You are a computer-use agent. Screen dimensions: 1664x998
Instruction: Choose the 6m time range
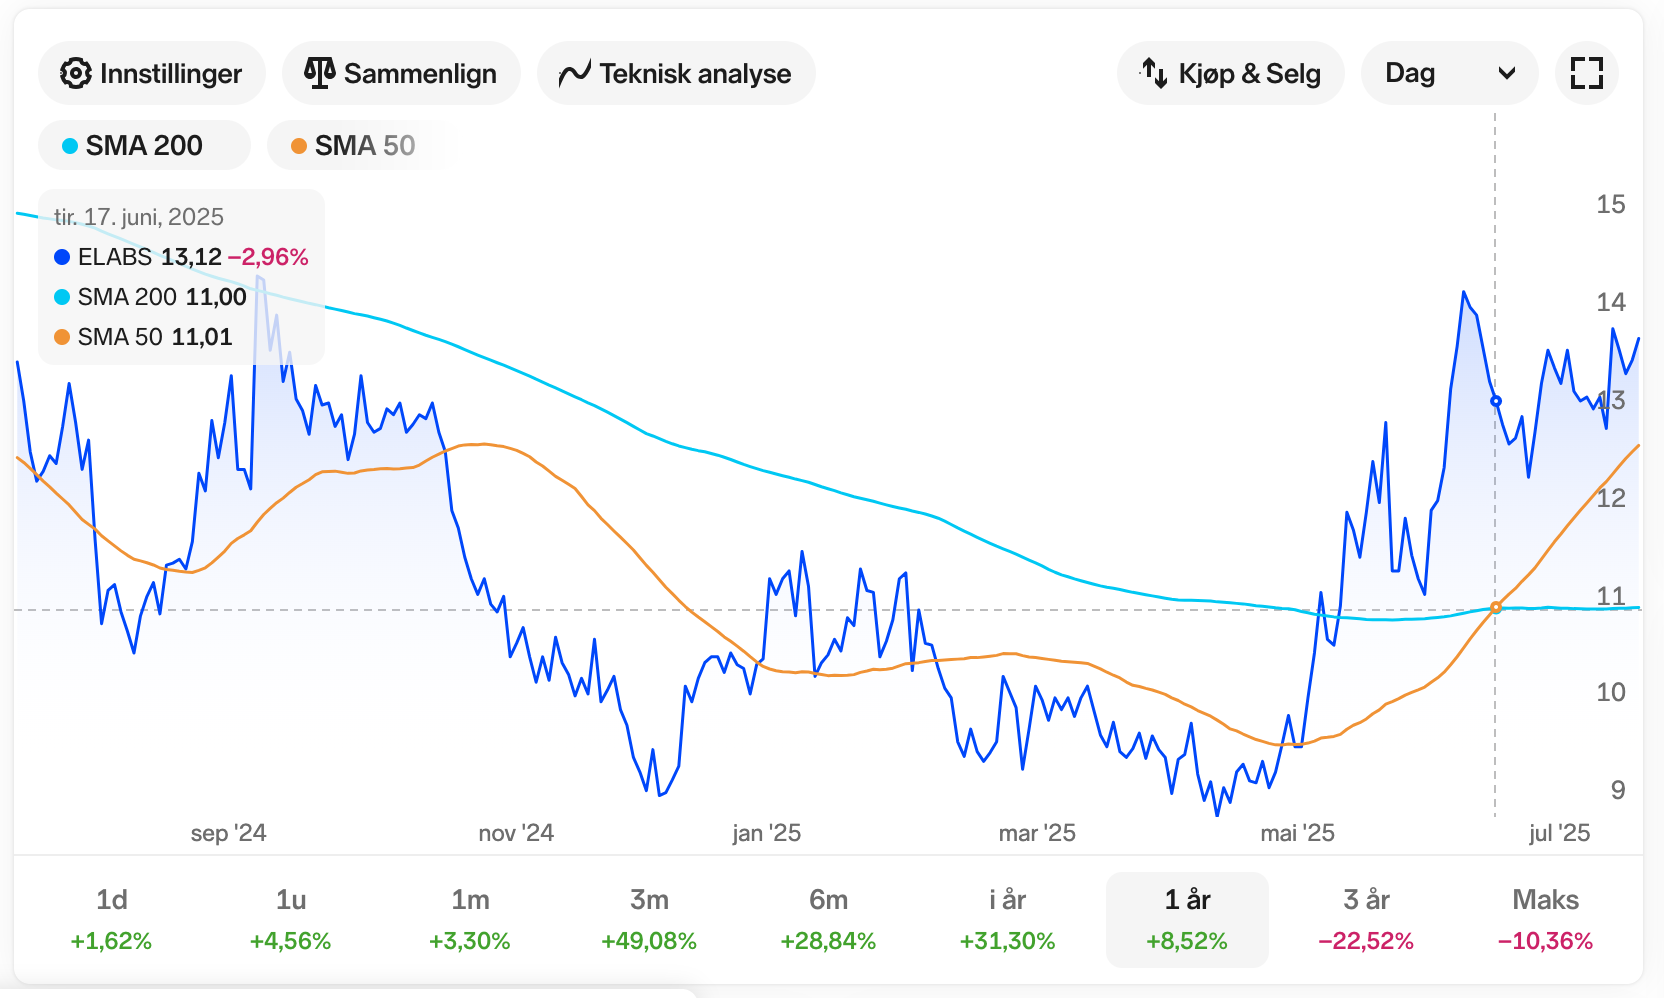828,919
